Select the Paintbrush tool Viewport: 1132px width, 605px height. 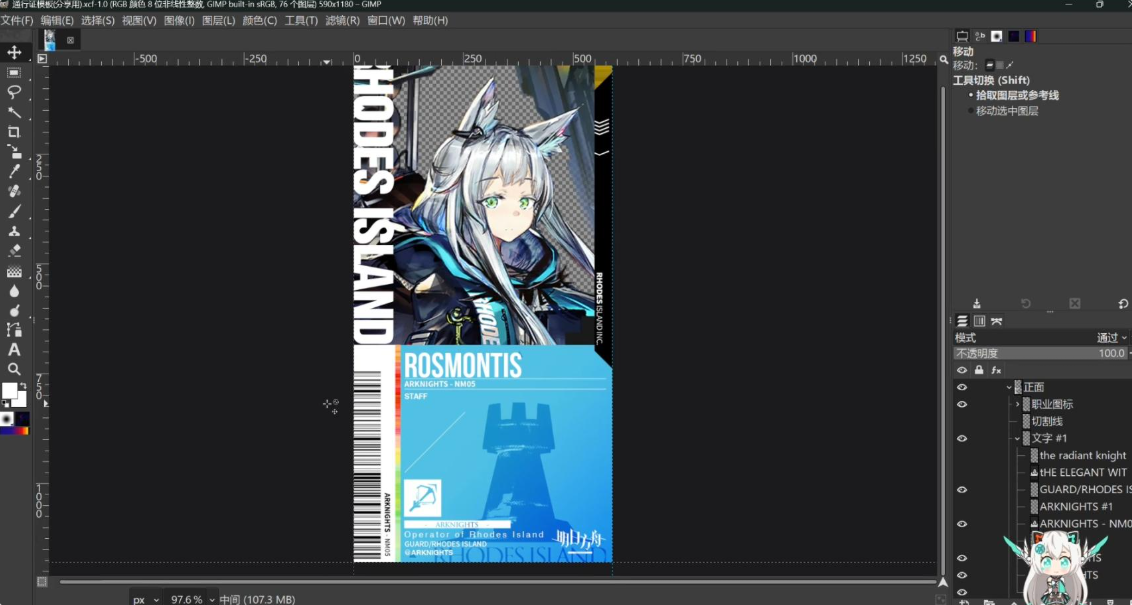coord(14,212)
